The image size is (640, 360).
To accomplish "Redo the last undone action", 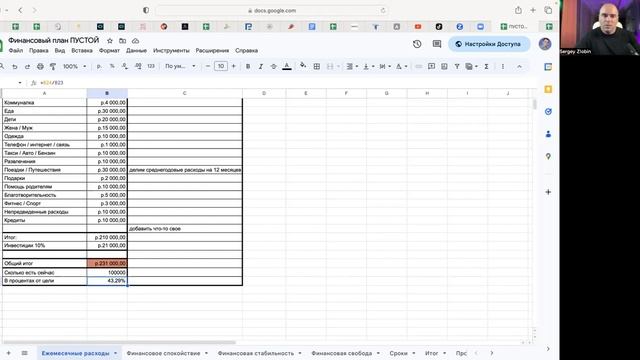I will click(27, 67).
